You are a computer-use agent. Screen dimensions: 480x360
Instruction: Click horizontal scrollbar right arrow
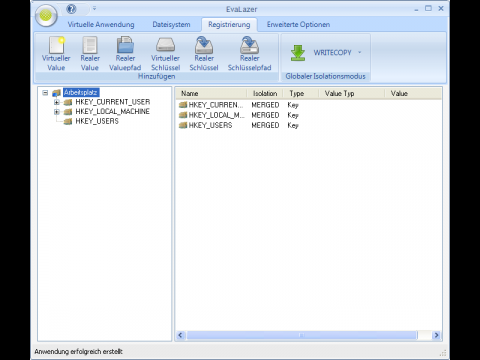coord(436,335)
